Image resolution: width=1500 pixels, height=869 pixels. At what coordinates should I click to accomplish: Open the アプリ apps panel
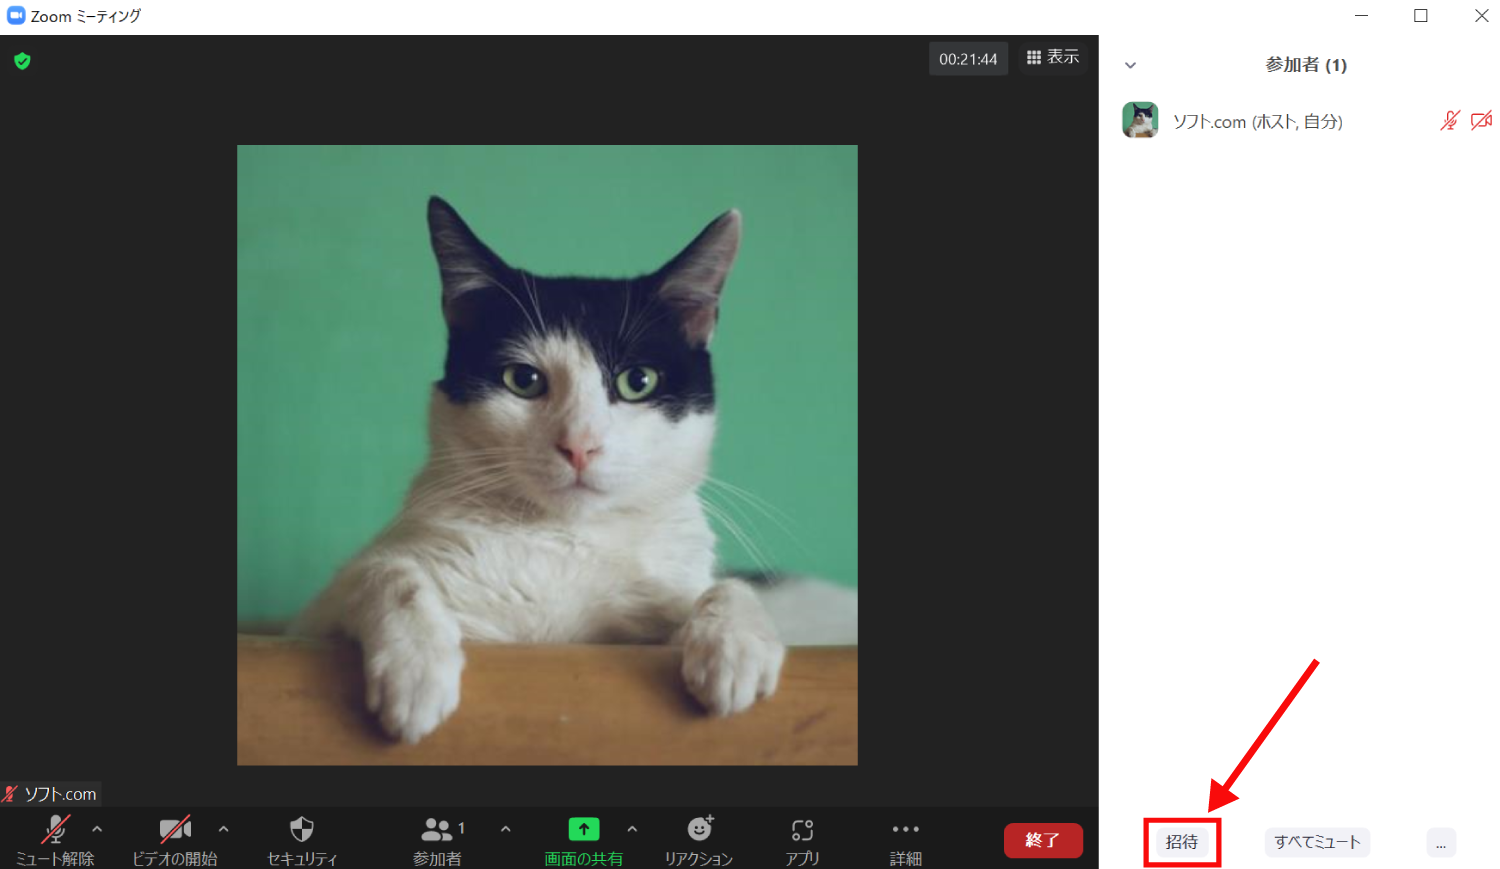pos(802,841)
